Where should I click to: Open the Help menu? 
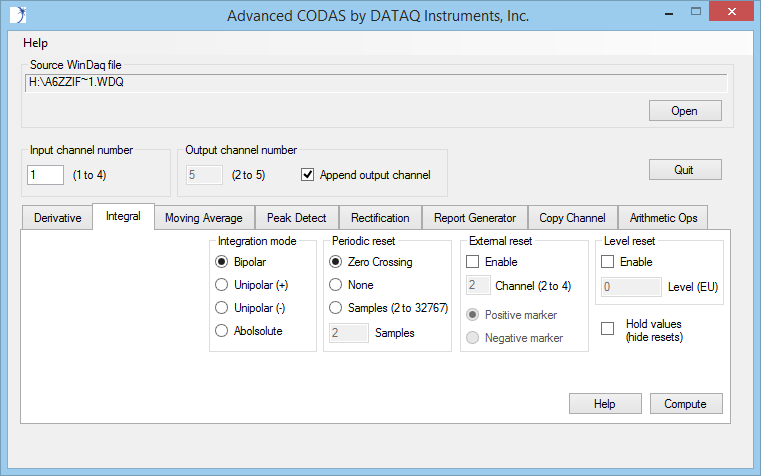pos(35,43)
